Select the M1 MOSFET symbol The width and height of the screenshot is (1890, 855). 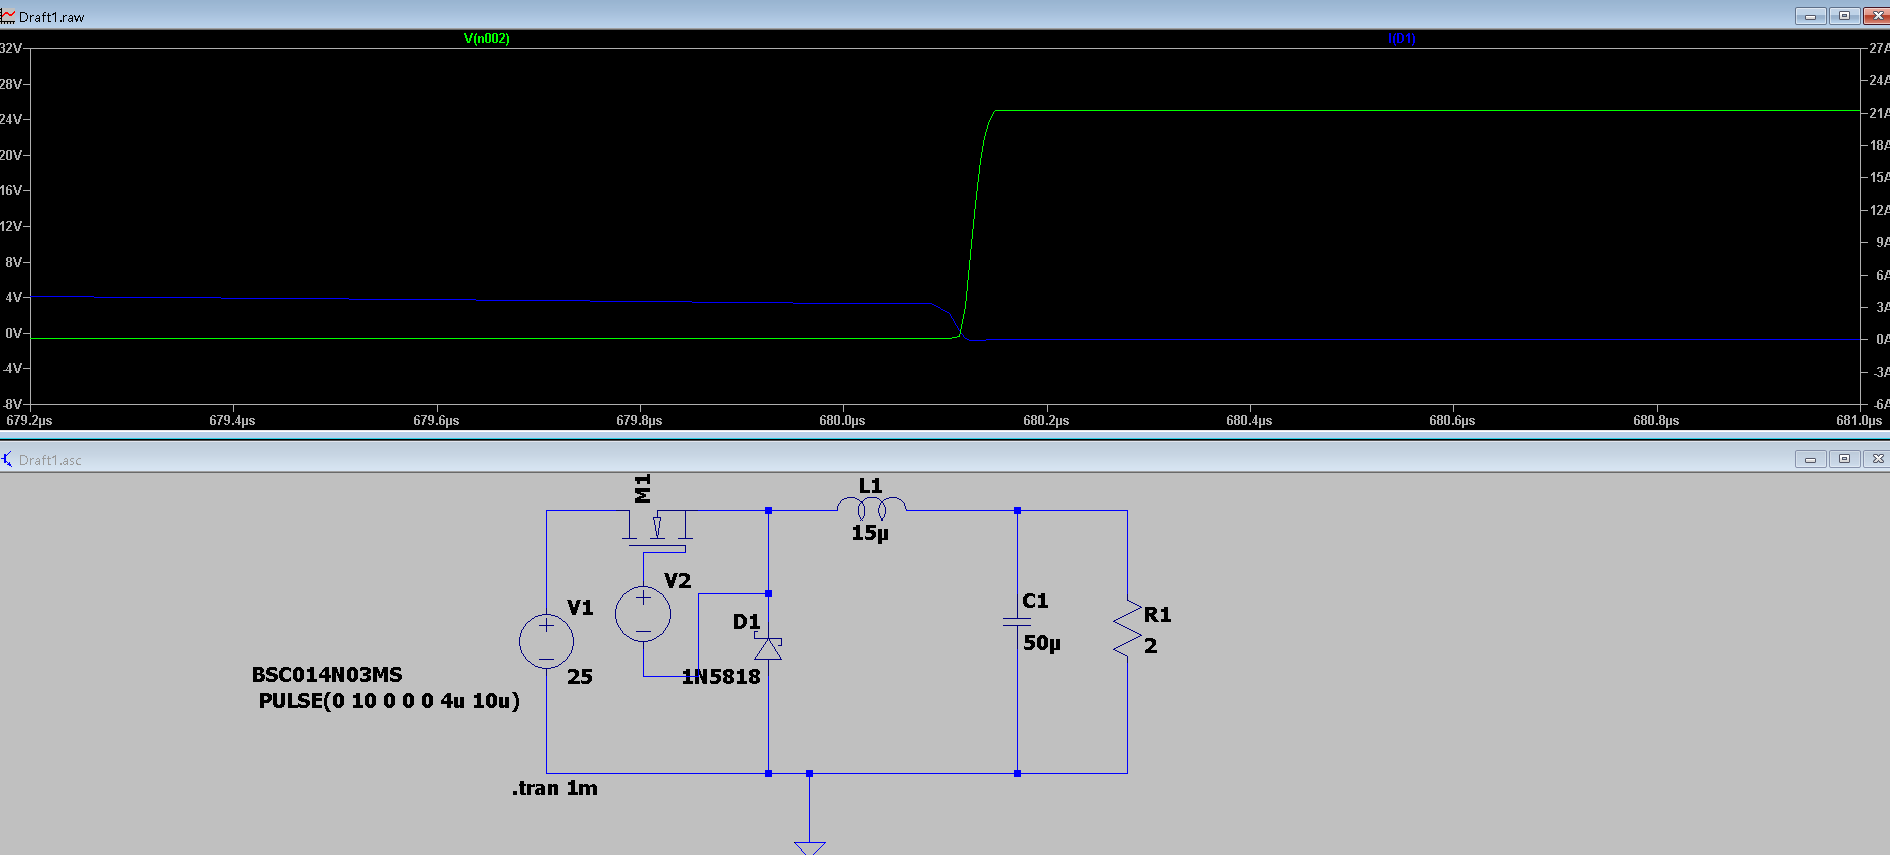click(x=657, y=530)
